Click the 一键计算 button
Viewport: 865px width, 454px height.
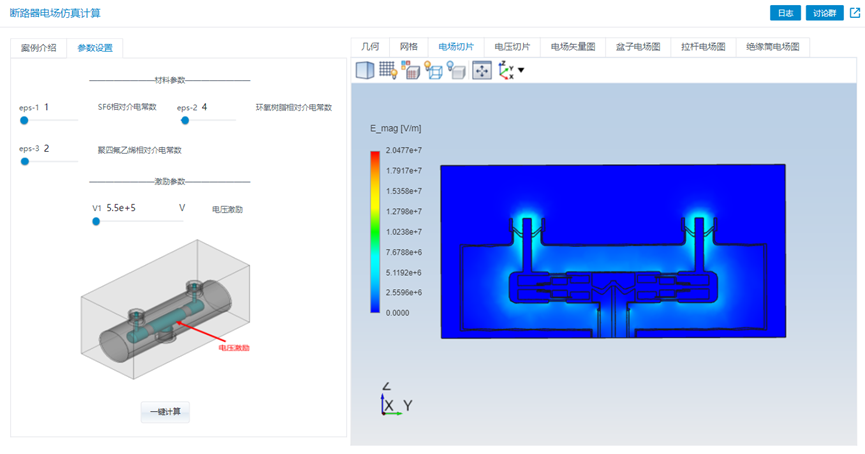click(x=165, y=412)
